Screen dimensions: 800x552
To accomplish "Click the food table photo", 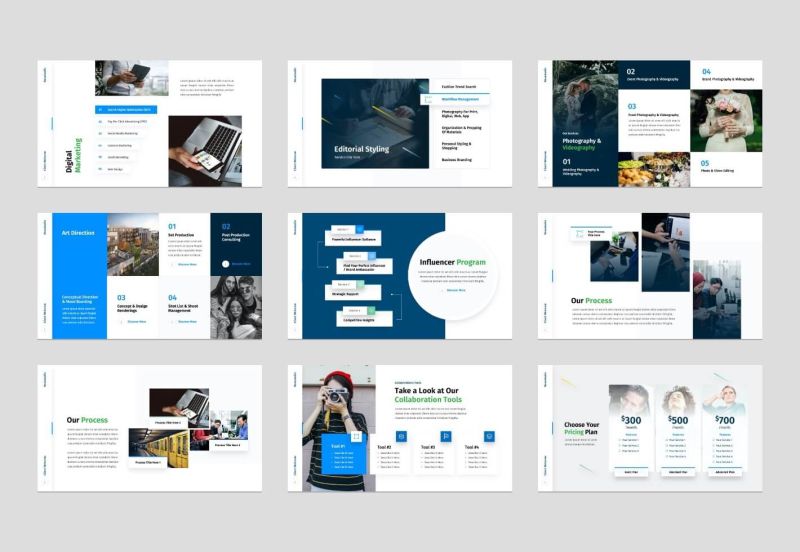I will point(654,169).
